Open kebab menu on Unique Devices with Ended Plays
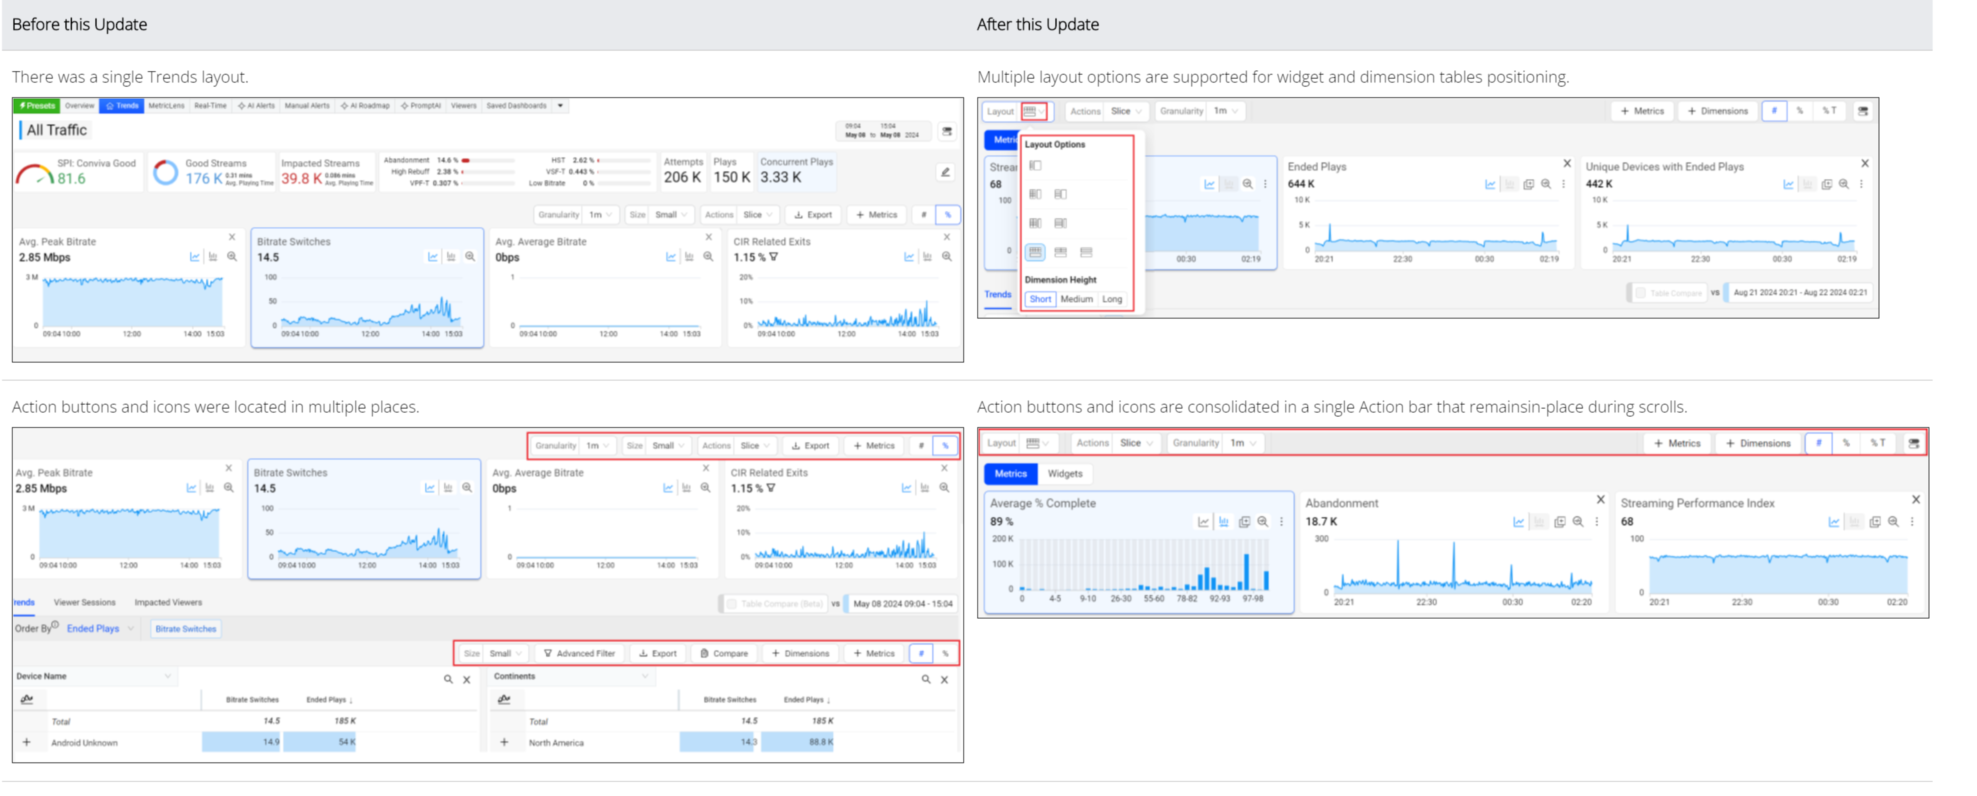Image resolution: width=1977 pixels, height=796 pixels. [1861, 184]
